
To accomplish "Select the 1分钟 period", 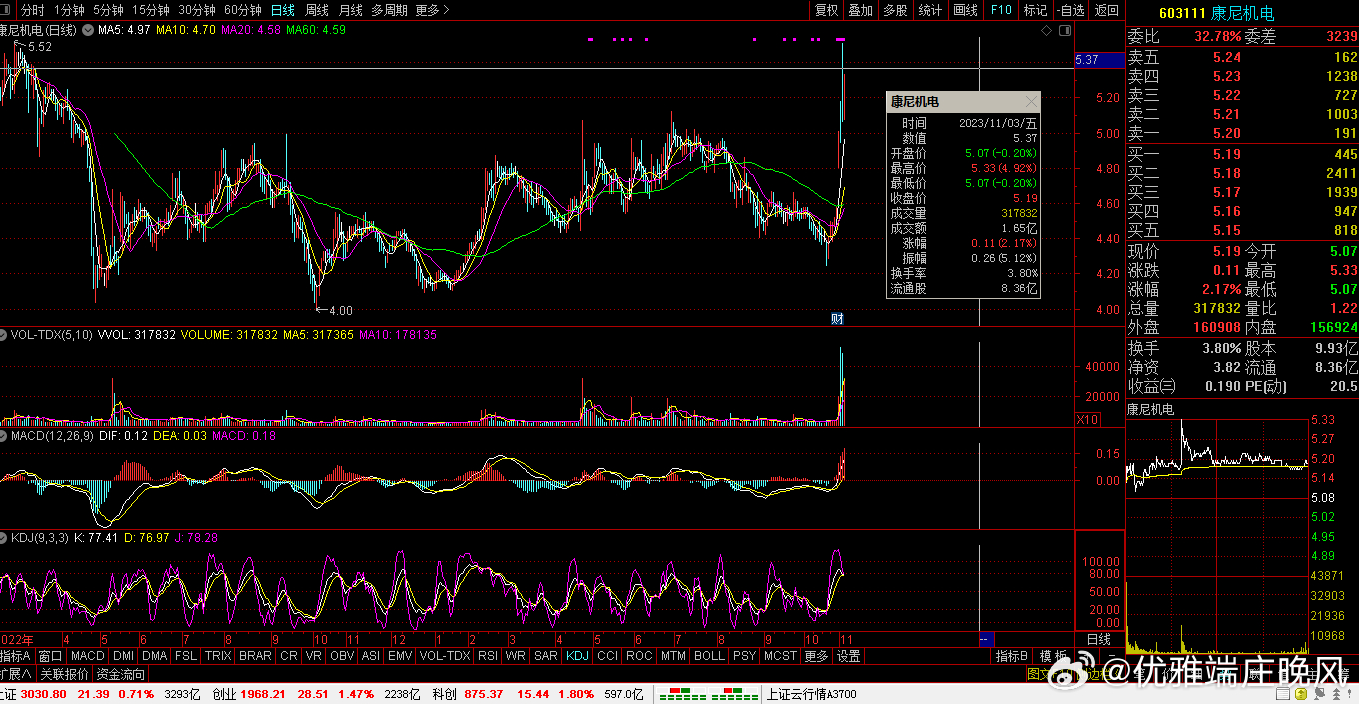I will [x=69, y=10].
